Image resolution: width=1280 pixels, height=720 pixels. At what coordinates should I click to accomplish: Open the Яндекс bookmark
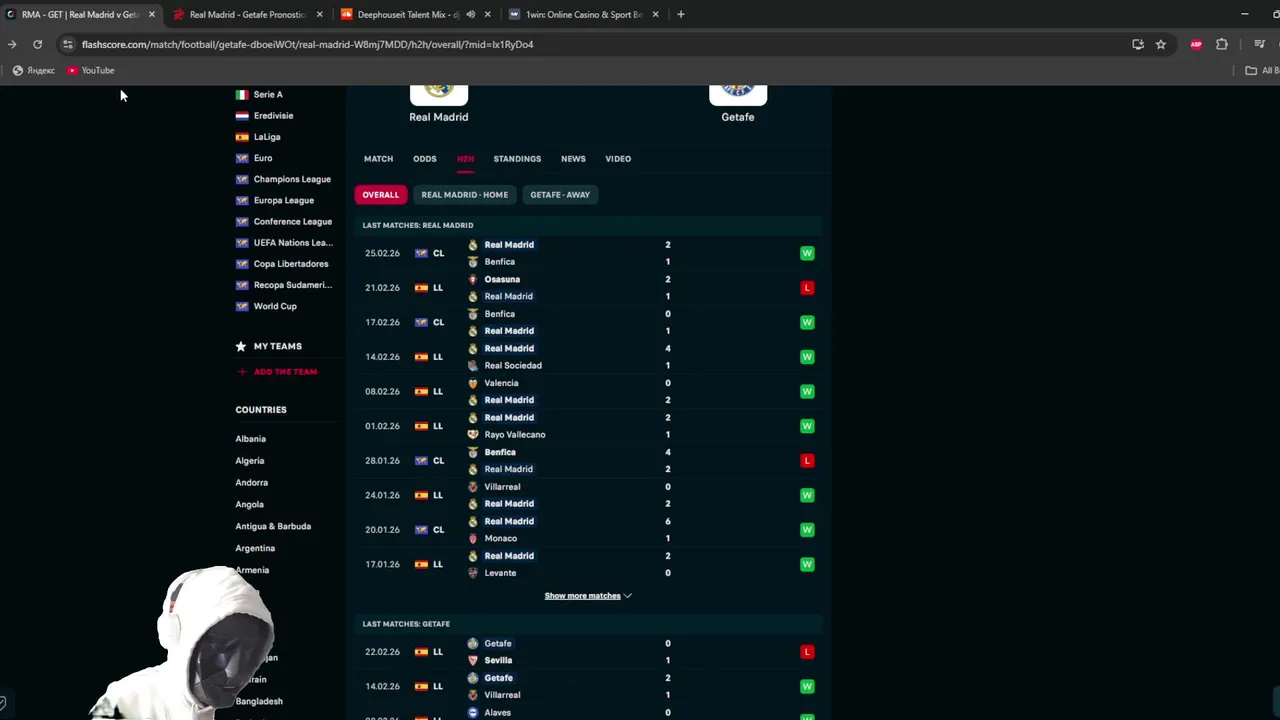(x=34, y=71)
